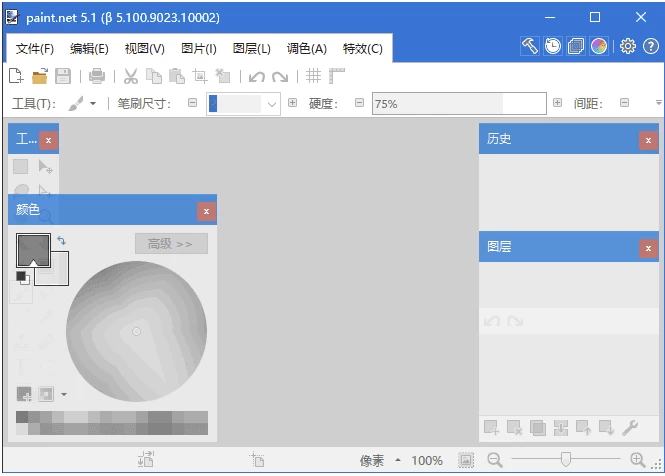The height and width of the screenshot is (476, 665).
Task: Create a new image with toolbar icon
Action: click(x=16, y=76)
